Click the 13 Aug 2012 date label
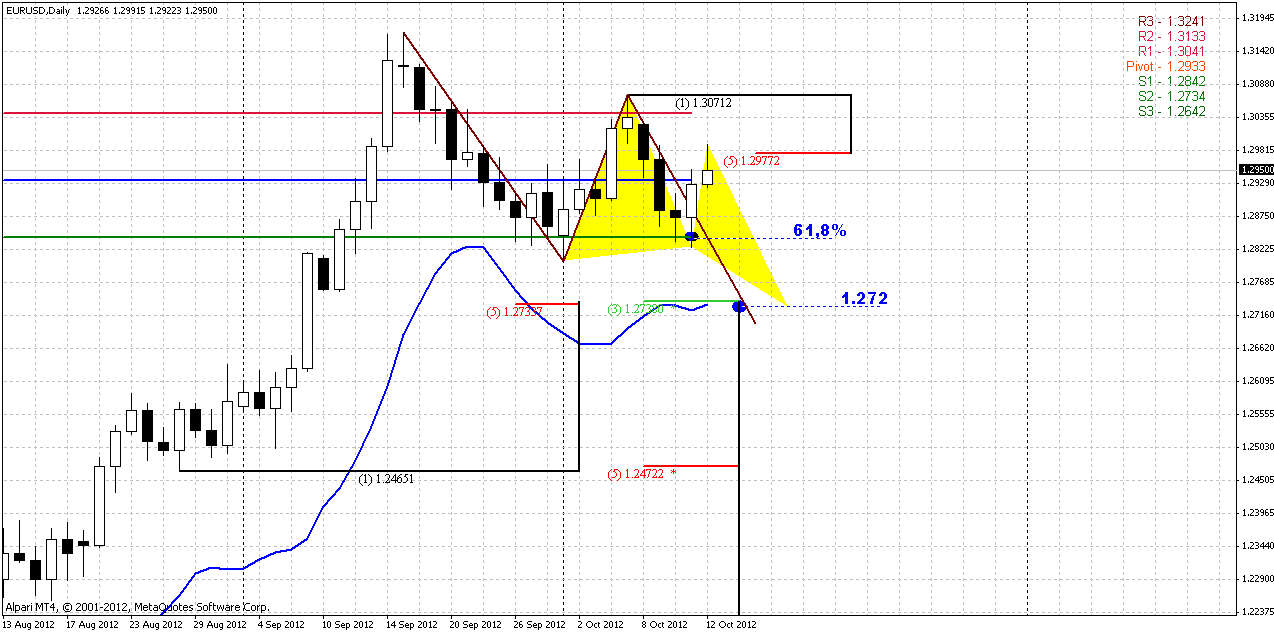The height and width of the screenshot is (632, 1274). [29, 624]
